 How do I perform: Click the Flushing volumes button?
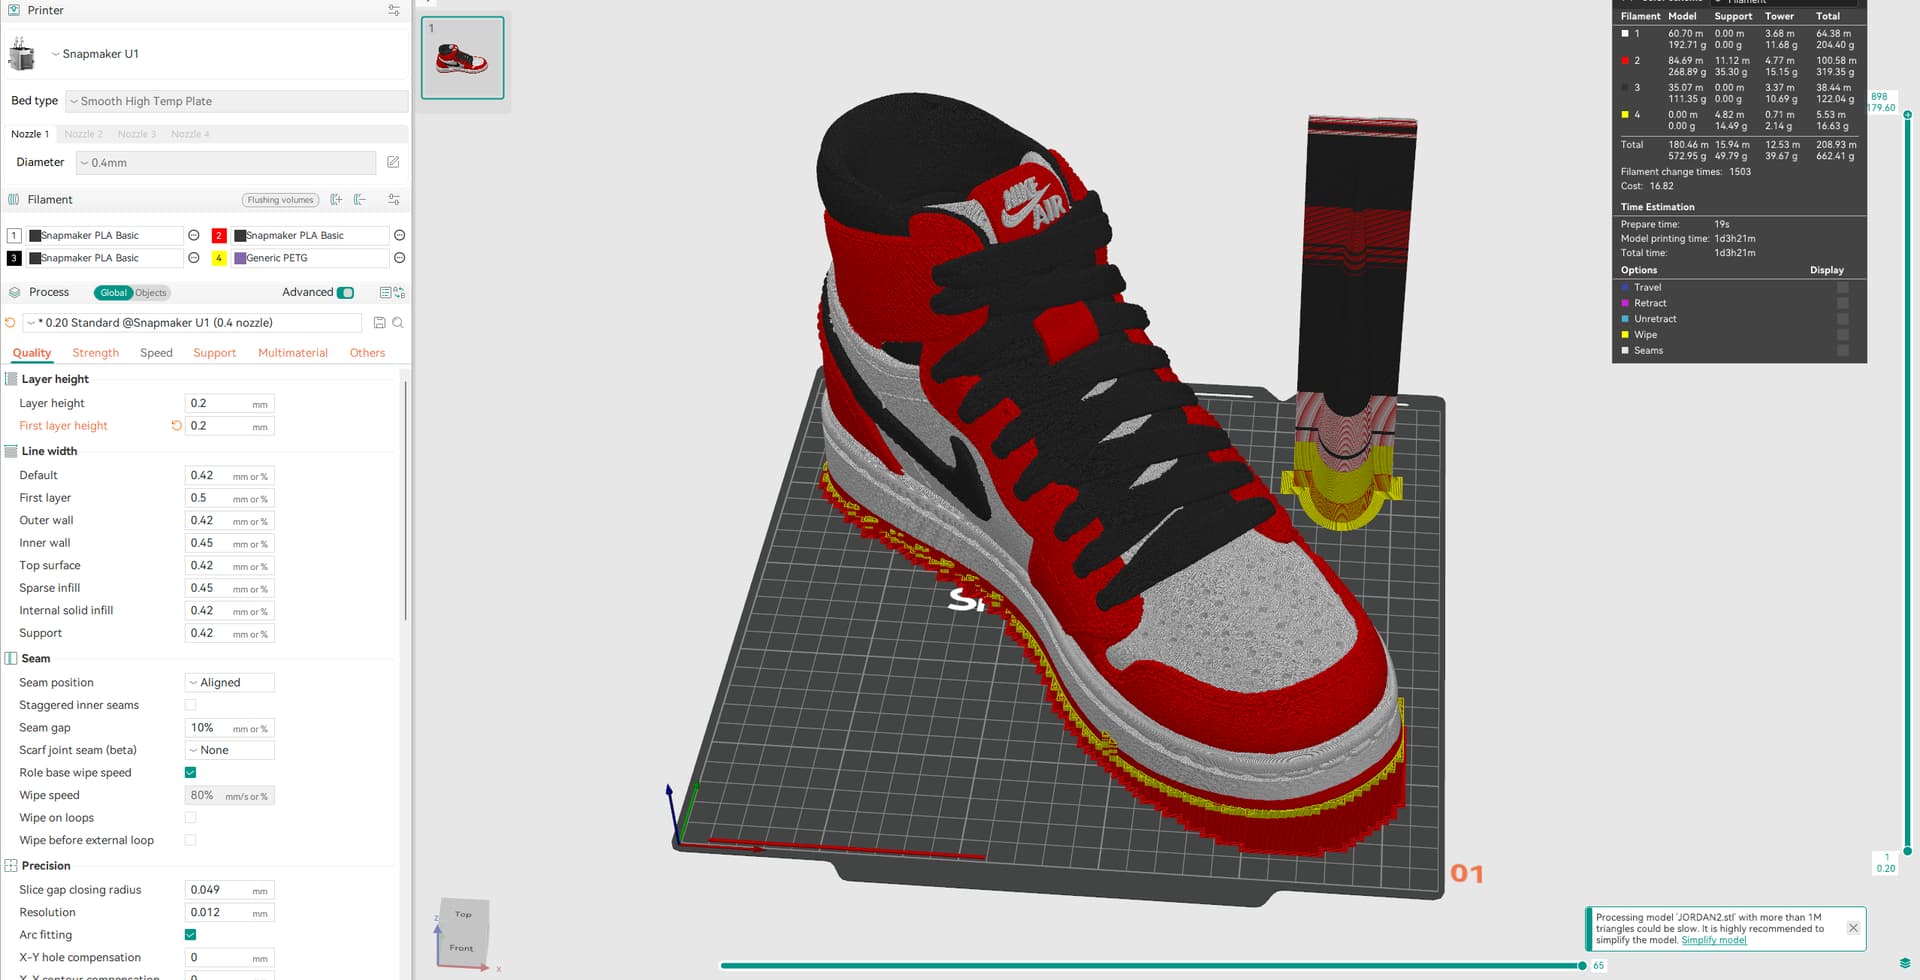pos(281,200)
